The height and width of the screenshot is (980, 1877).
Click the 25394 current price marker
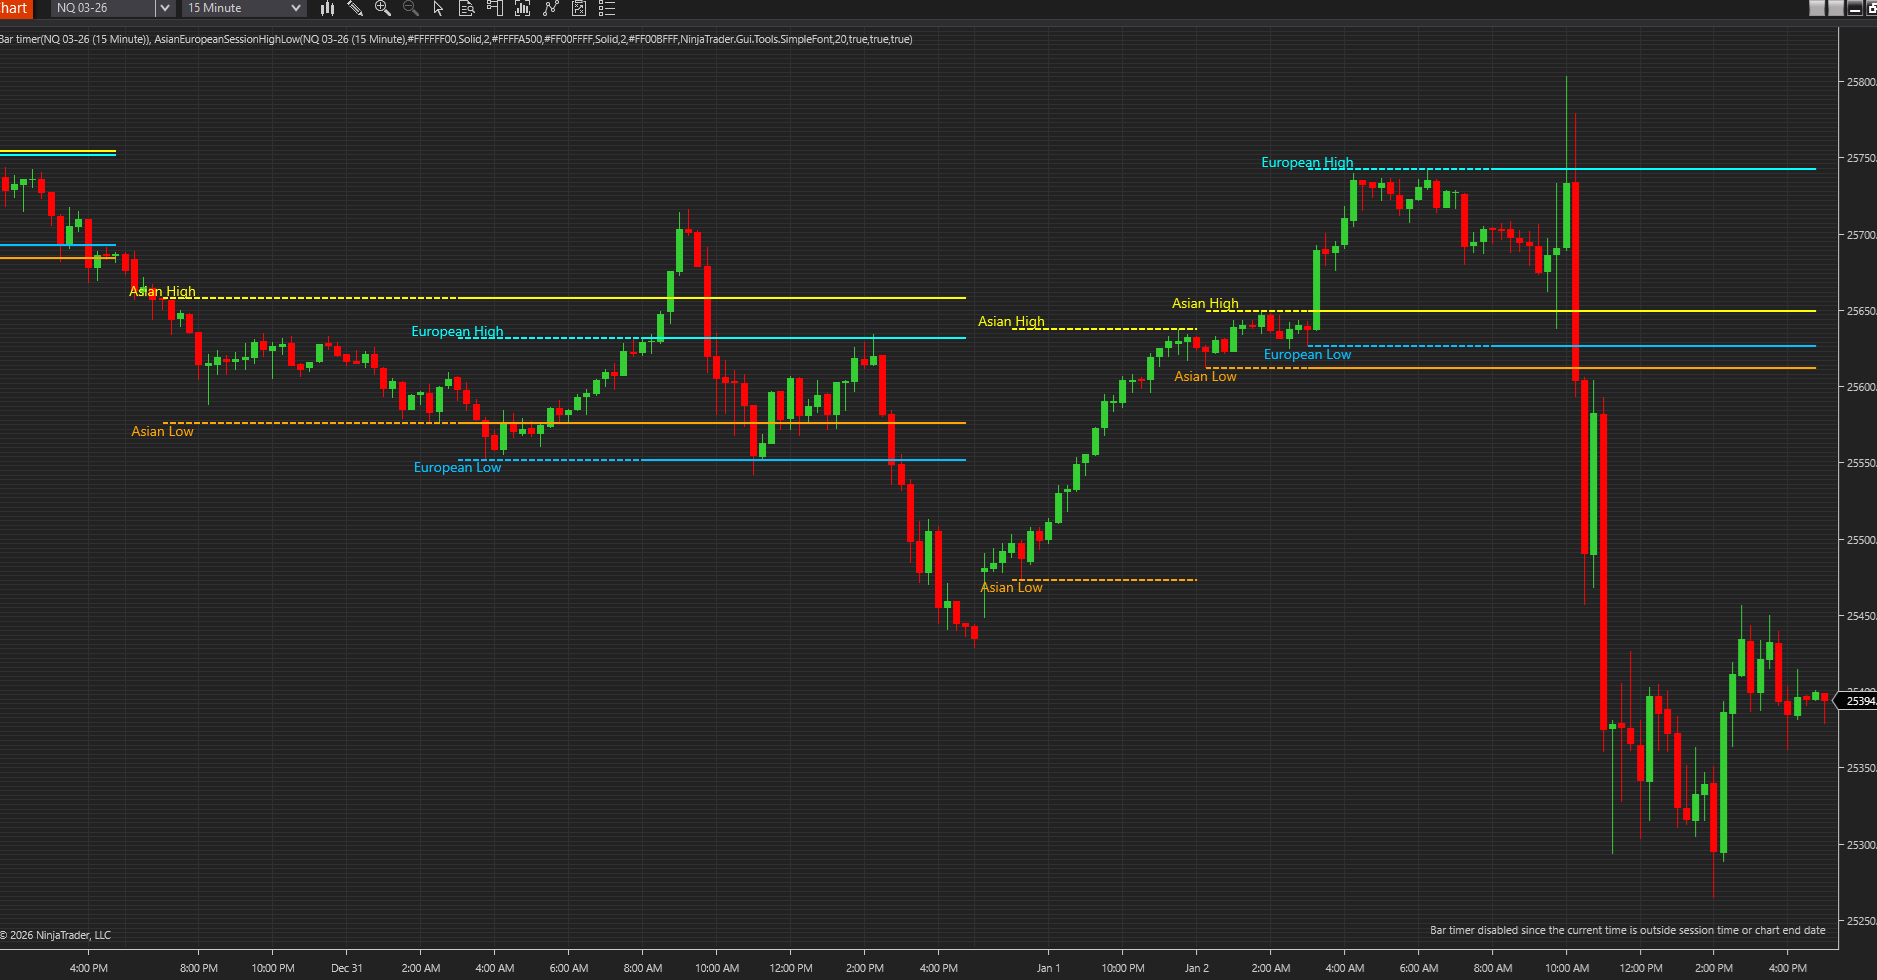coord(1858,700)
